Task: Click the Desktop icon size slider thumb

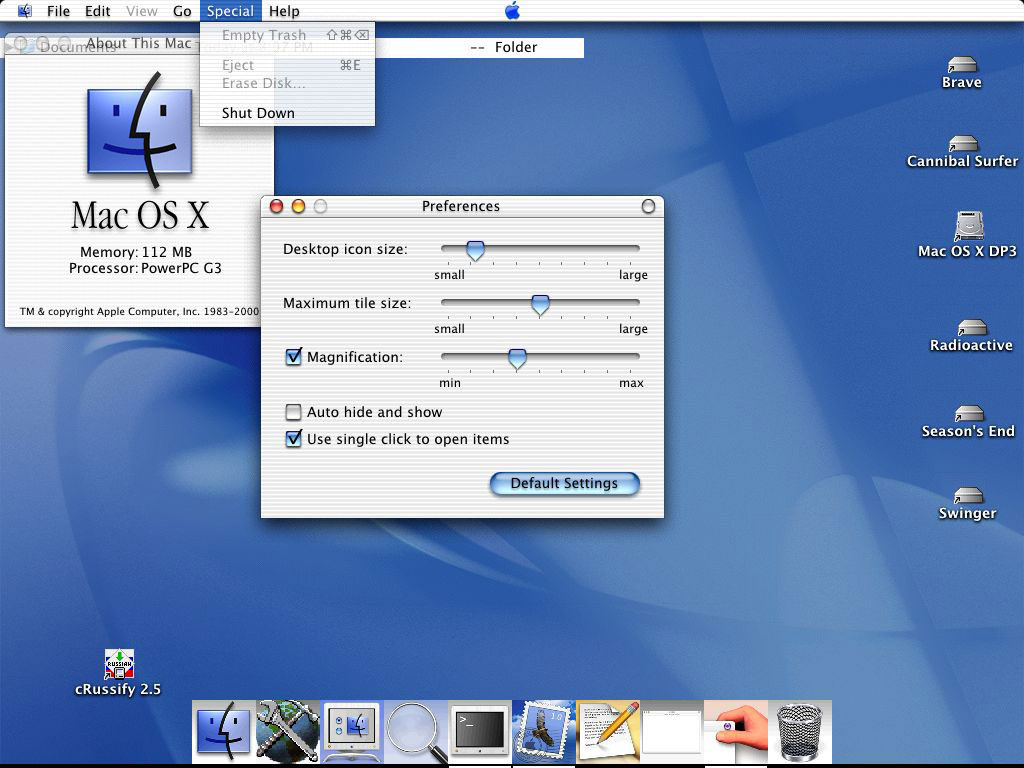Action: pyautogui.click(x=475, y=250)
